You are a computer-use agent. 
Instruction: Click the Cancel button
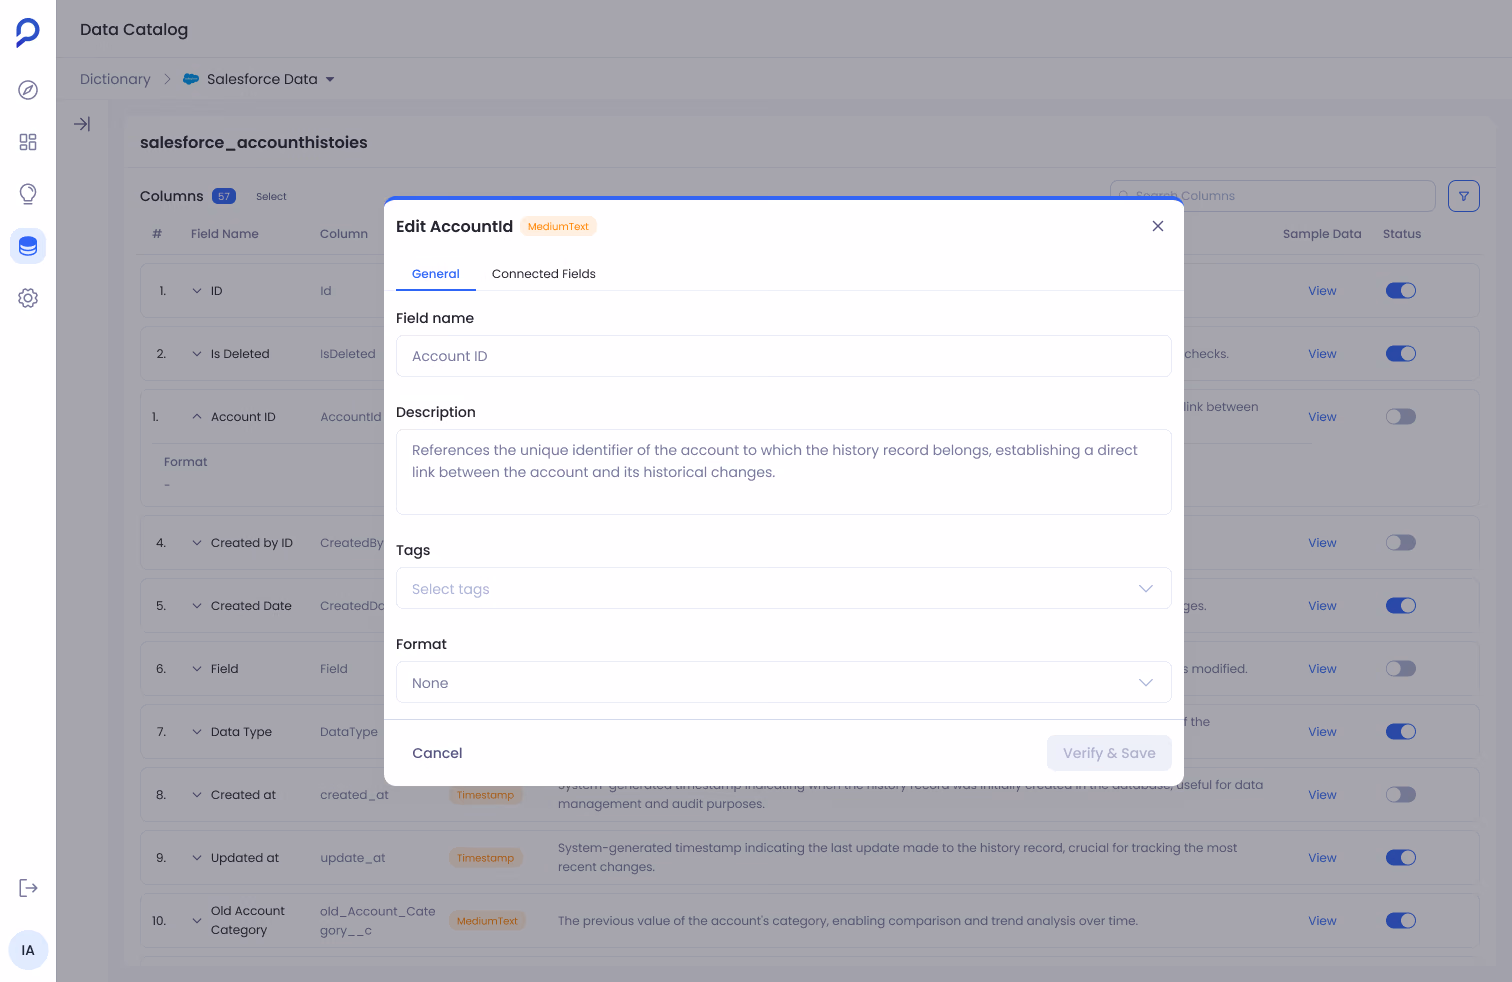point(437,753)
